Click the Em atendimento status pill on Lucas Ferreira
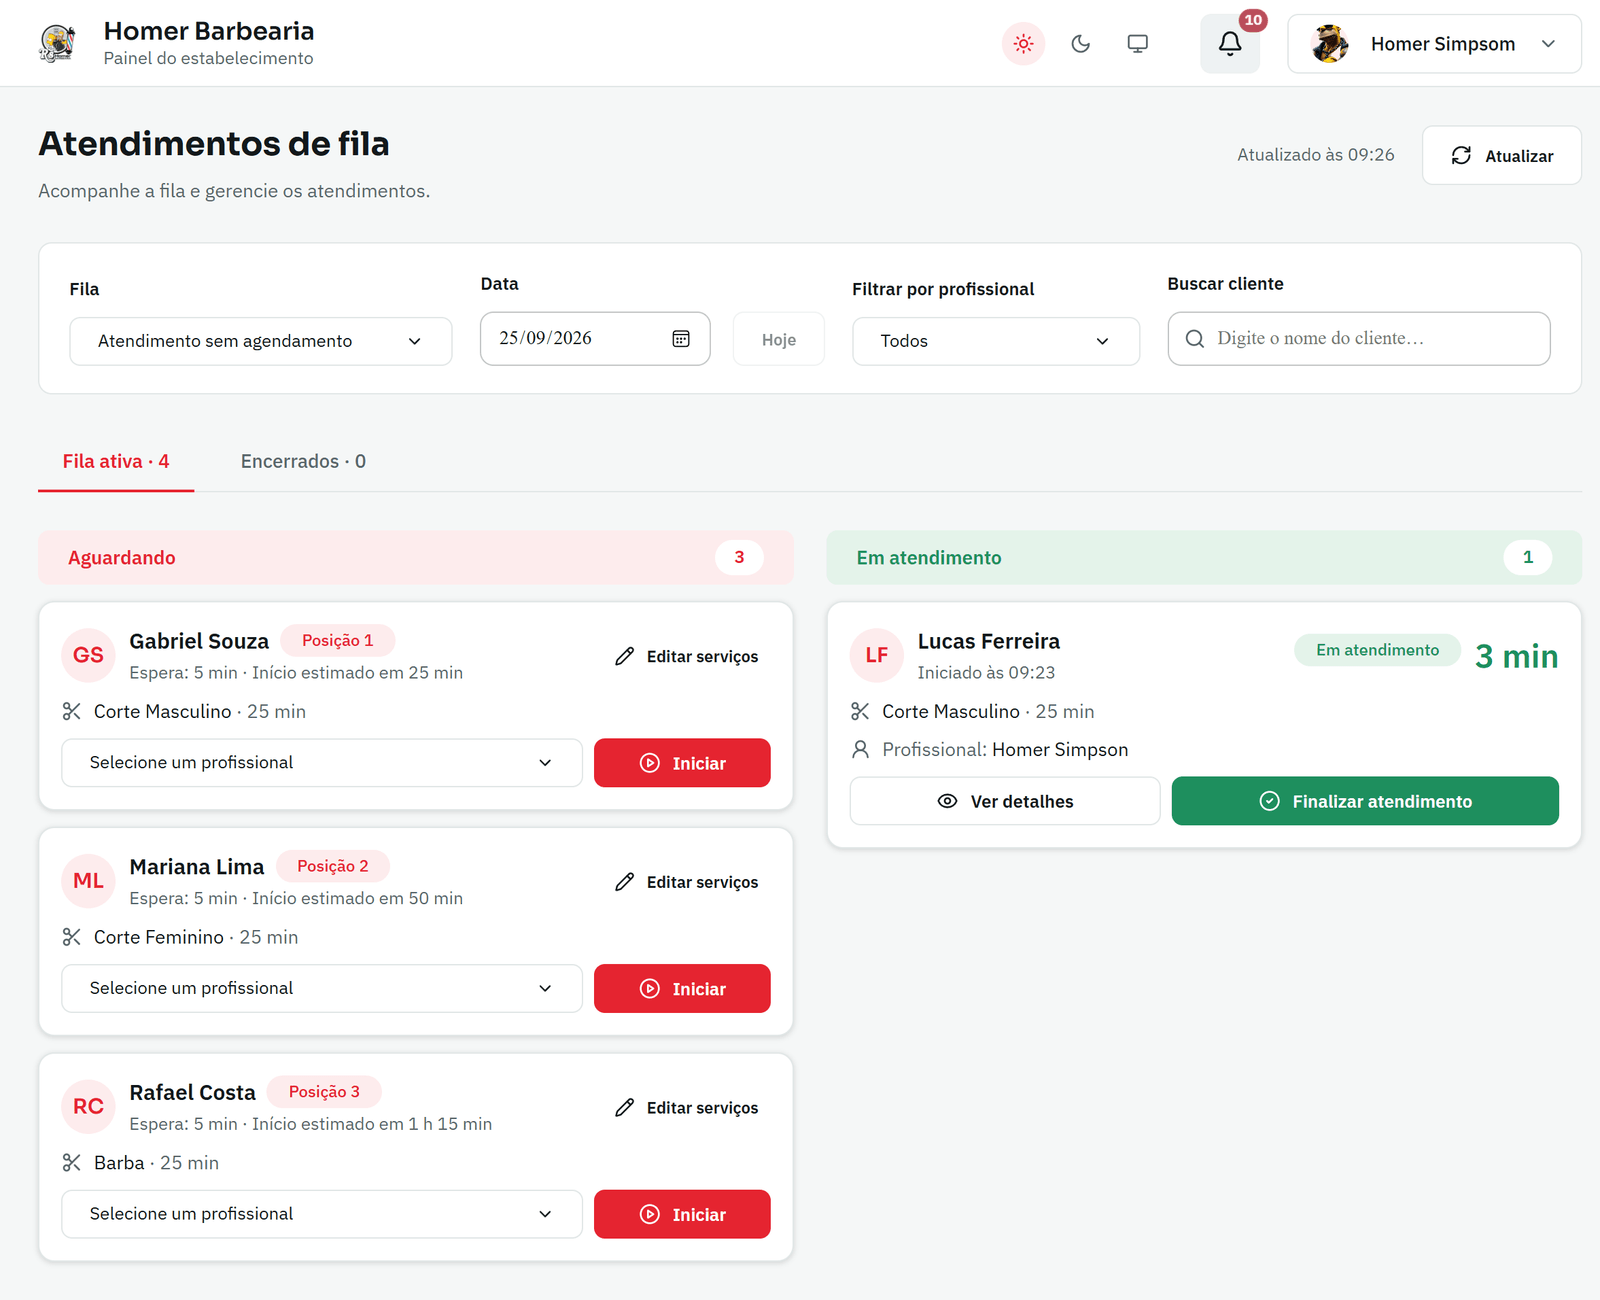 point(1377,650)
